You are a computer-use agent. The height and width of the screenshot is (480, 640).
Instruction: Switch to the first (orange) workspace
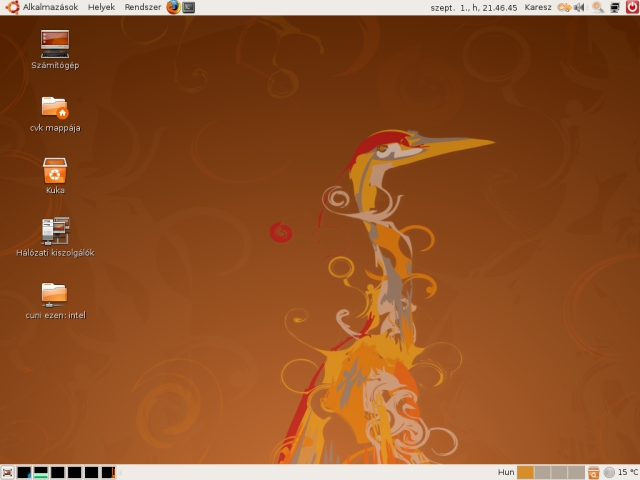coord(525,473)
